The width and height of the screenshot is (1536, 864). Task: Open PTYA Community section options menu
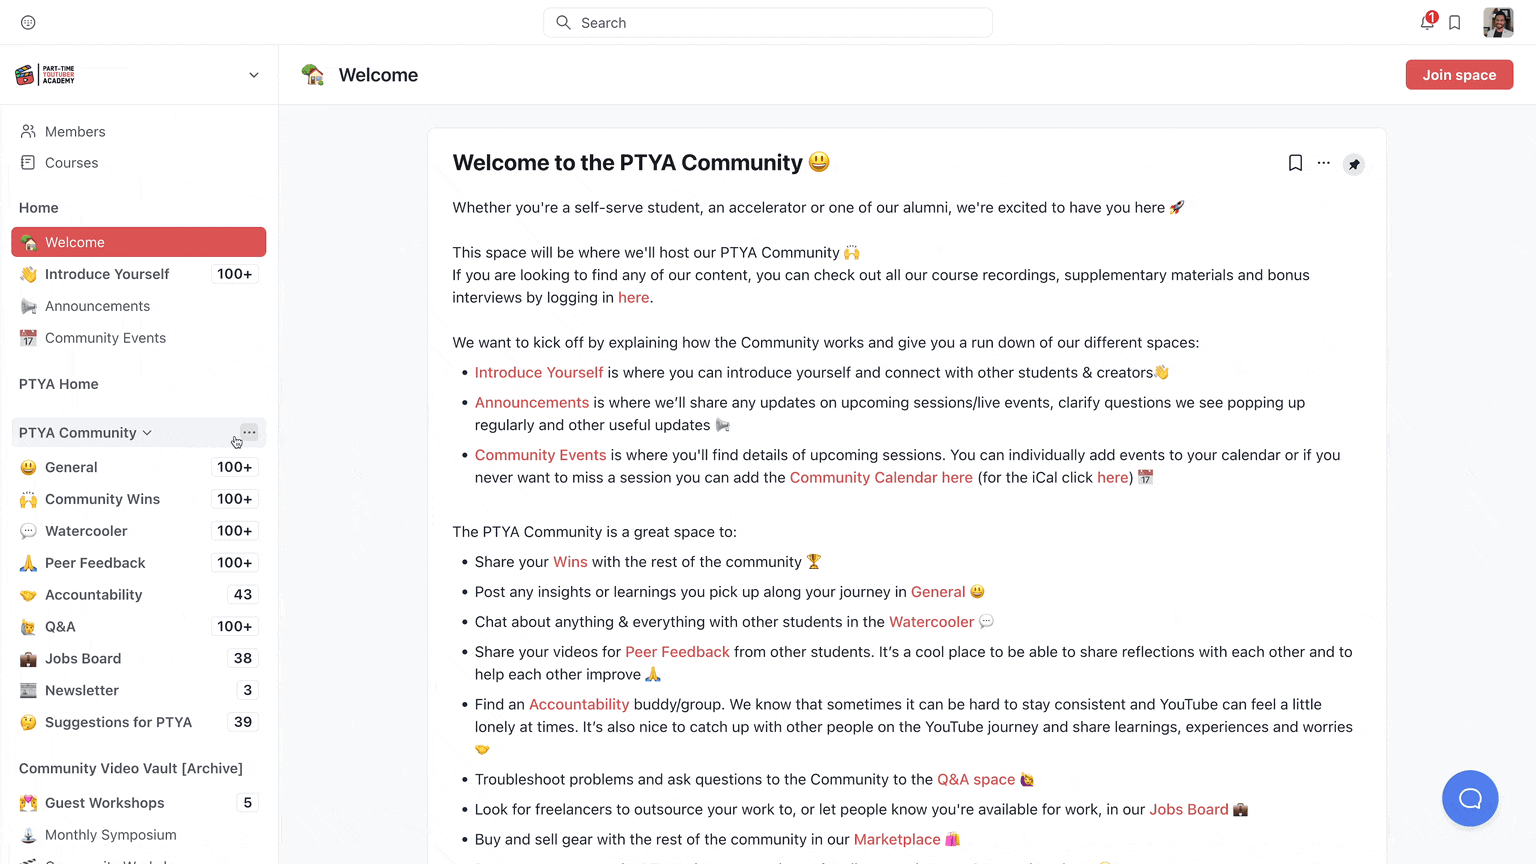pos(249,432)
